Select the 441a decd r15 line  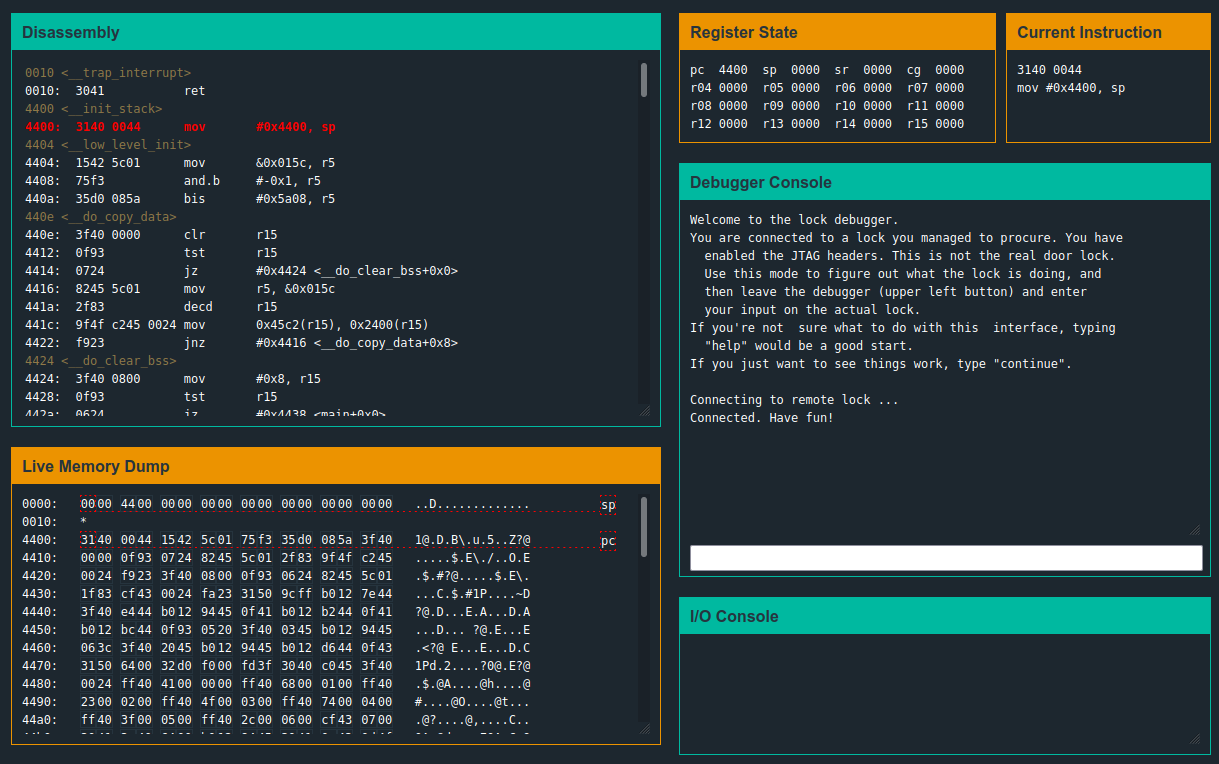click(x=151, y=307)
